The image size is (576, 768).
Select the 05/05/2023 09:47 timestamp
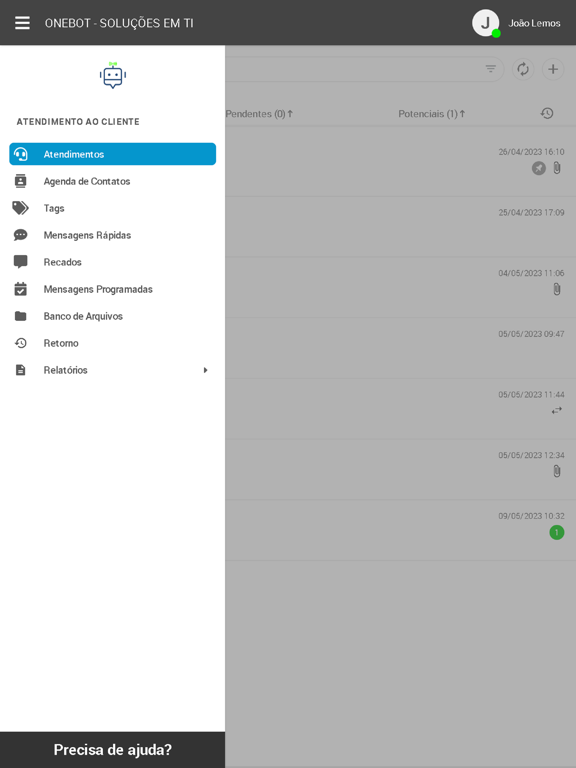(x=531, y=334)
